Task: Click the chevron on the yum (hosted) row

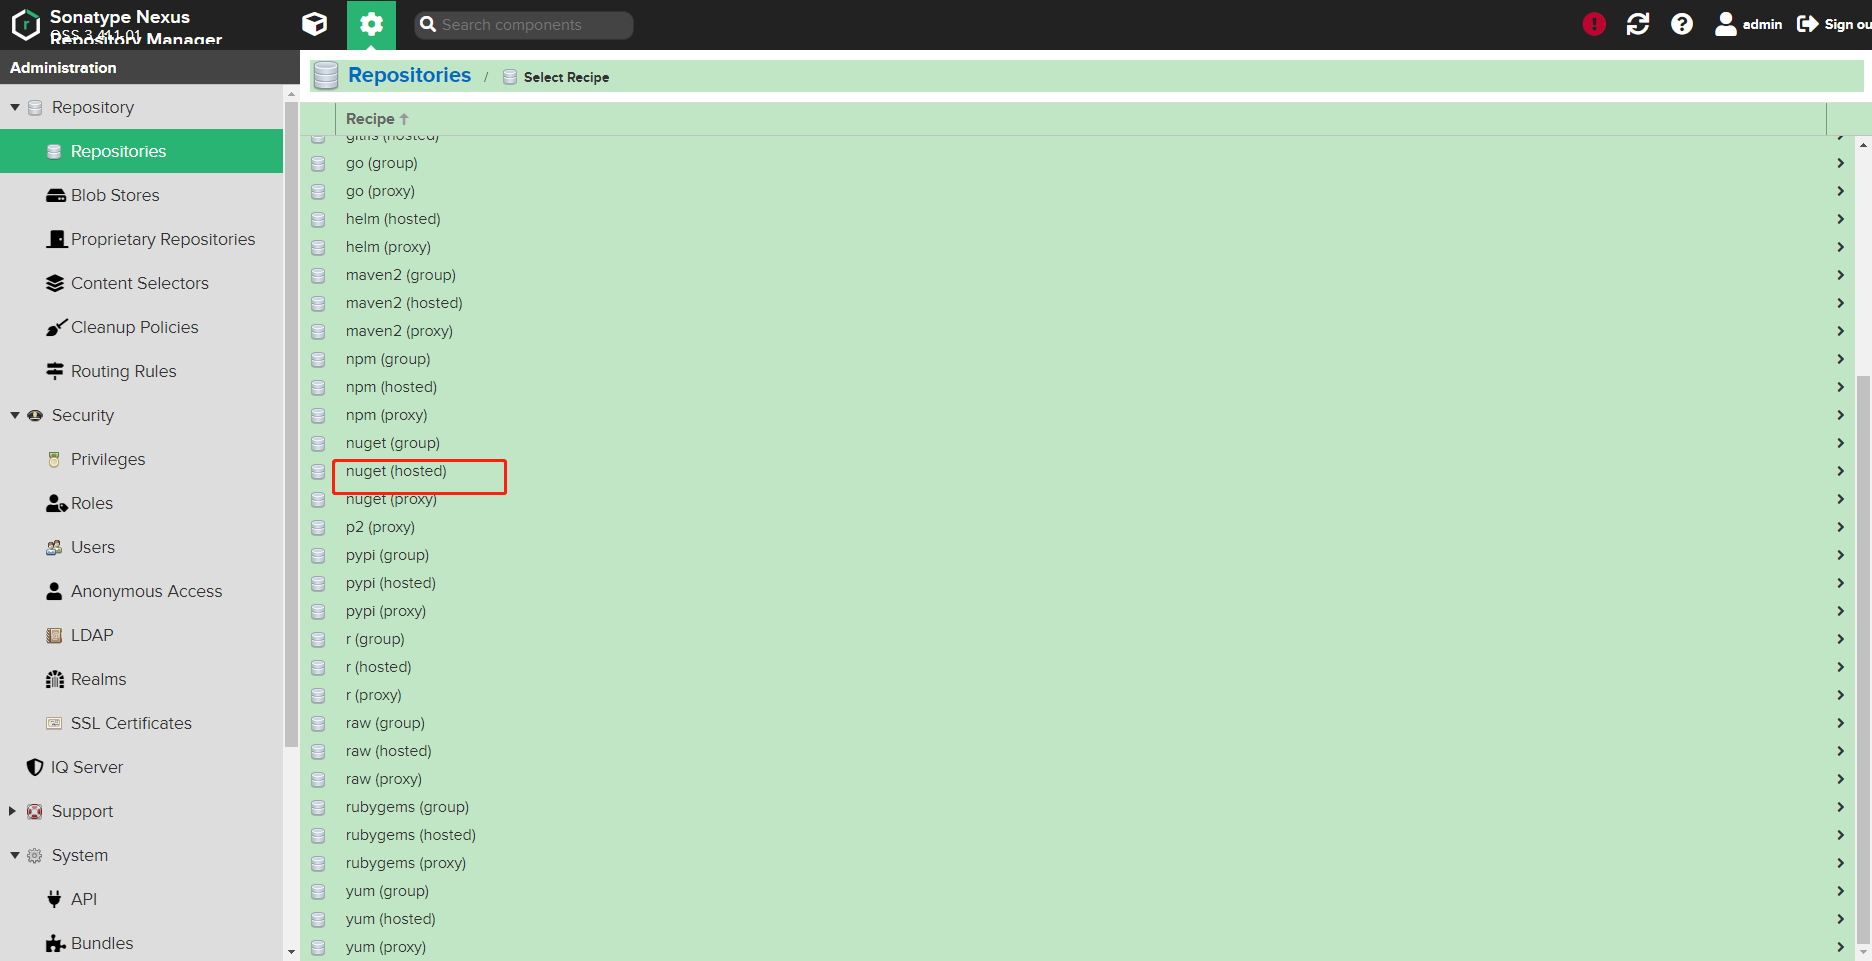Action: 1840,919
